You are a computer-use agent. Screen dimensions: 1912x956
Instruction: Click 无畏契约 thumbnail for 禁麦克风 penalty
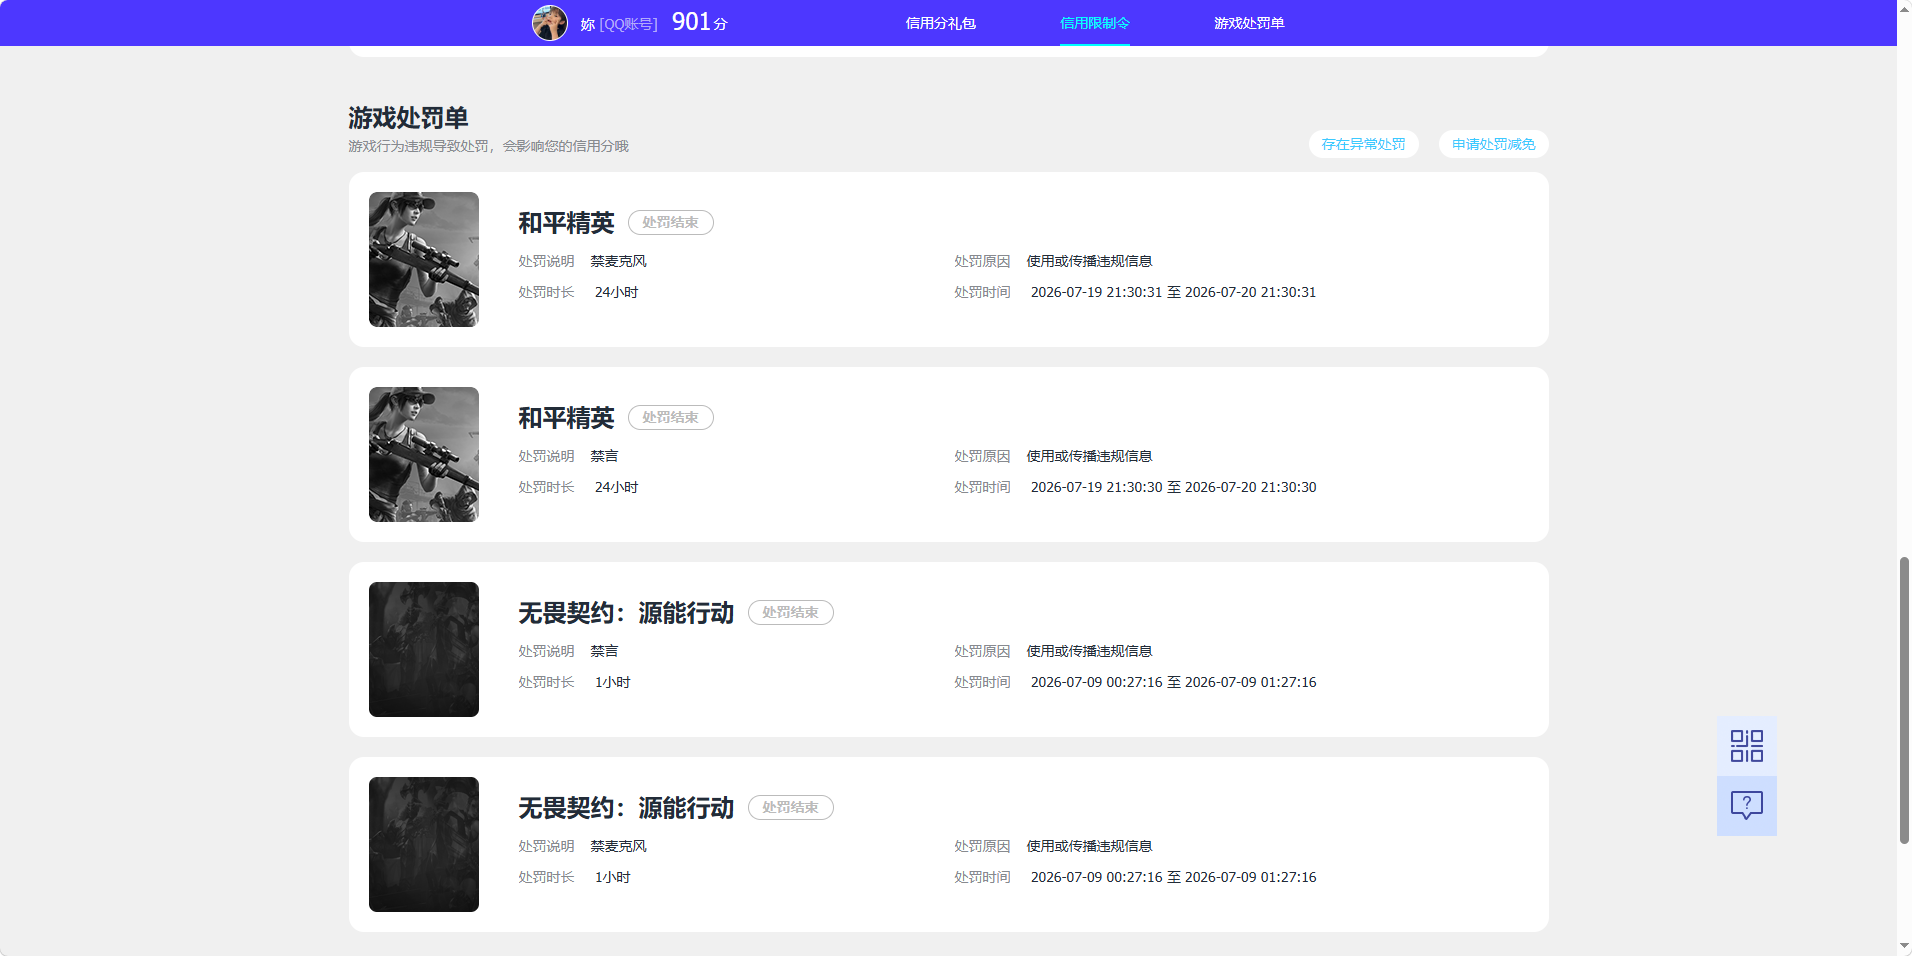pos(424,844)
